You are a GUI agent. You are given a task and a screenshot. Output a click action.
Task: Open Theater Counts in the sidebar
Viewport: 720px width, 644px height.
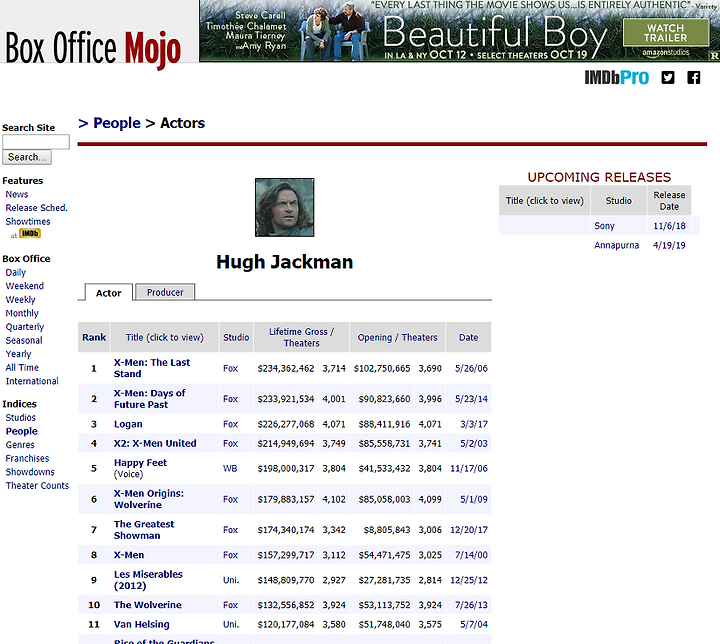coord(37,486)
